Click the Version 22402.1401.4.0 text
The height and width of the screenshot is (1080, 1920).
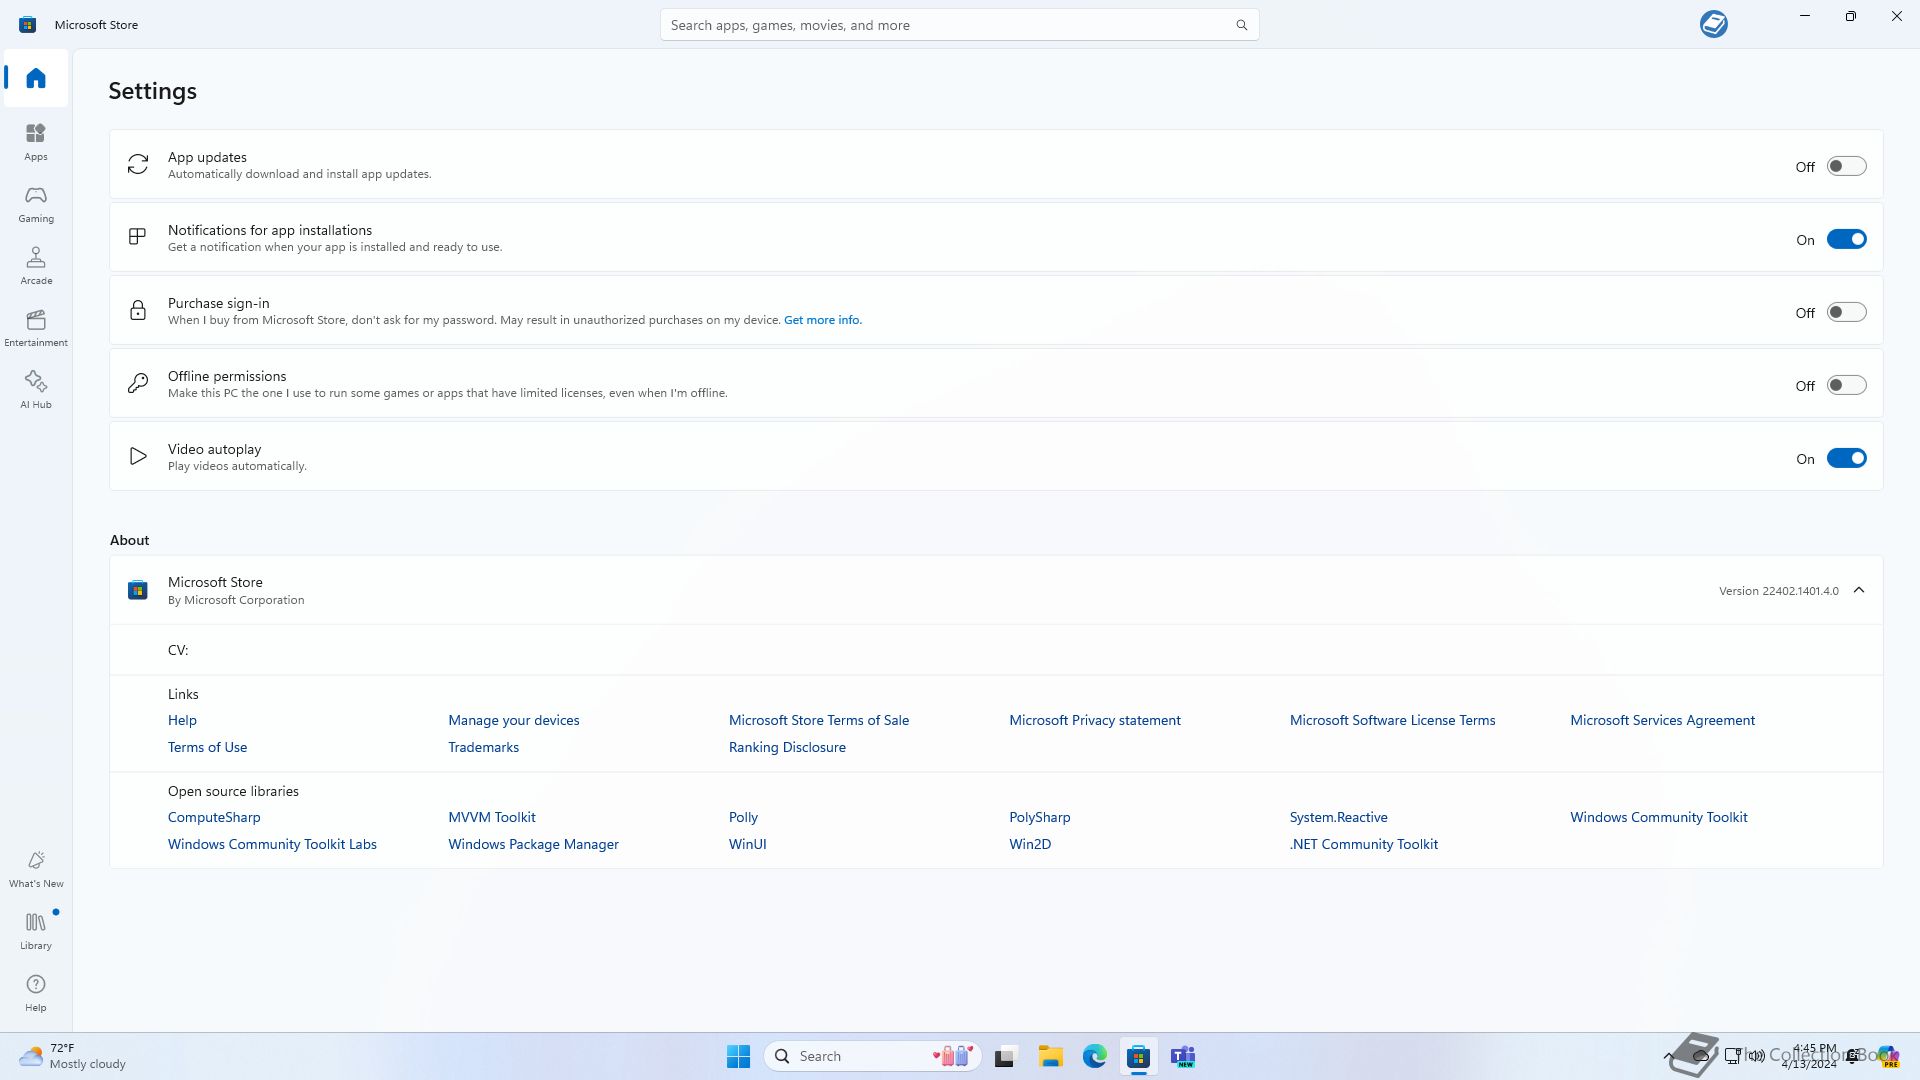(1779, 591)
